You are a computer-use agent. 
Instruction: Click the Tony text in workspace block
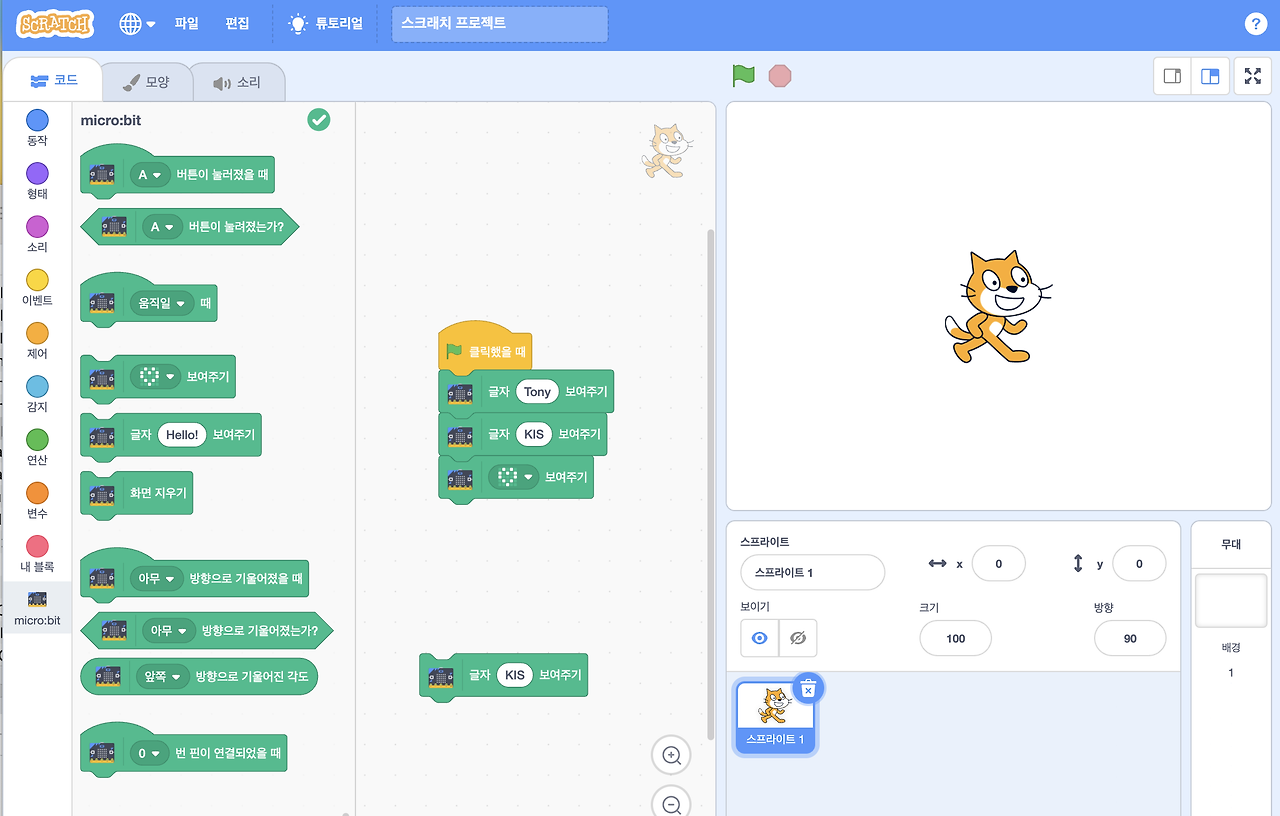[x=538, y=391]
